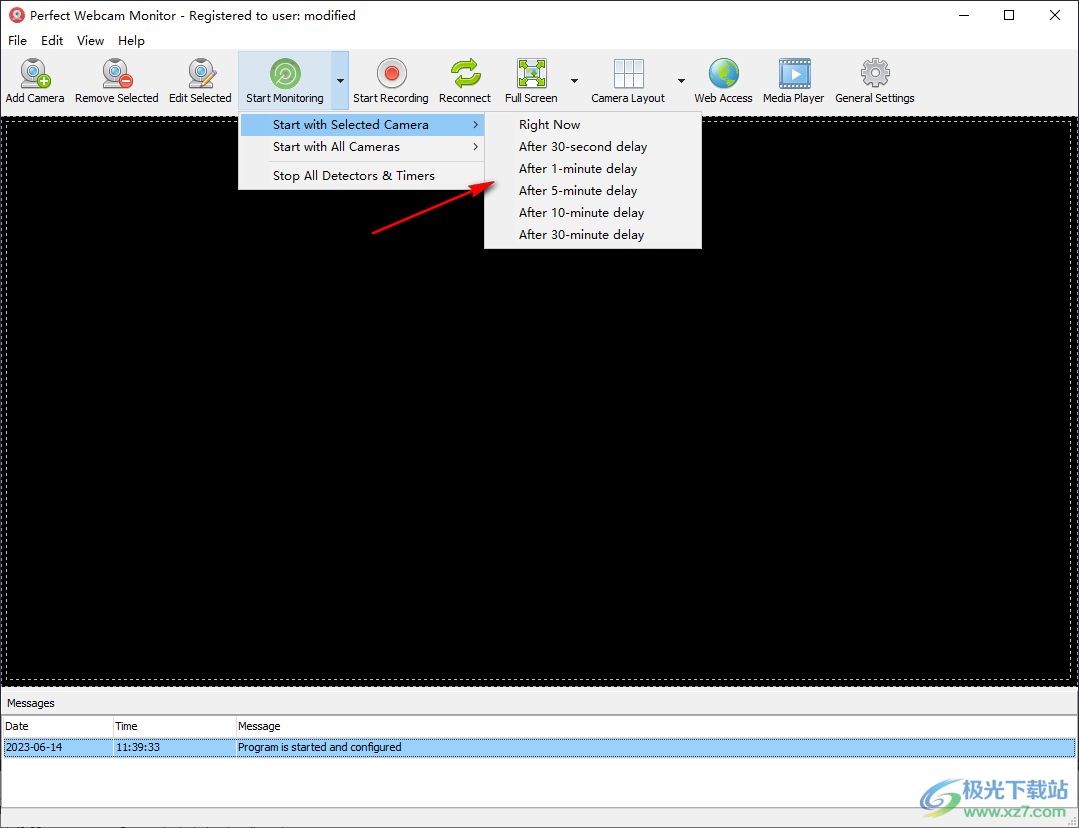Click the Add Camera toolbar icon

(x=35, y=73)
